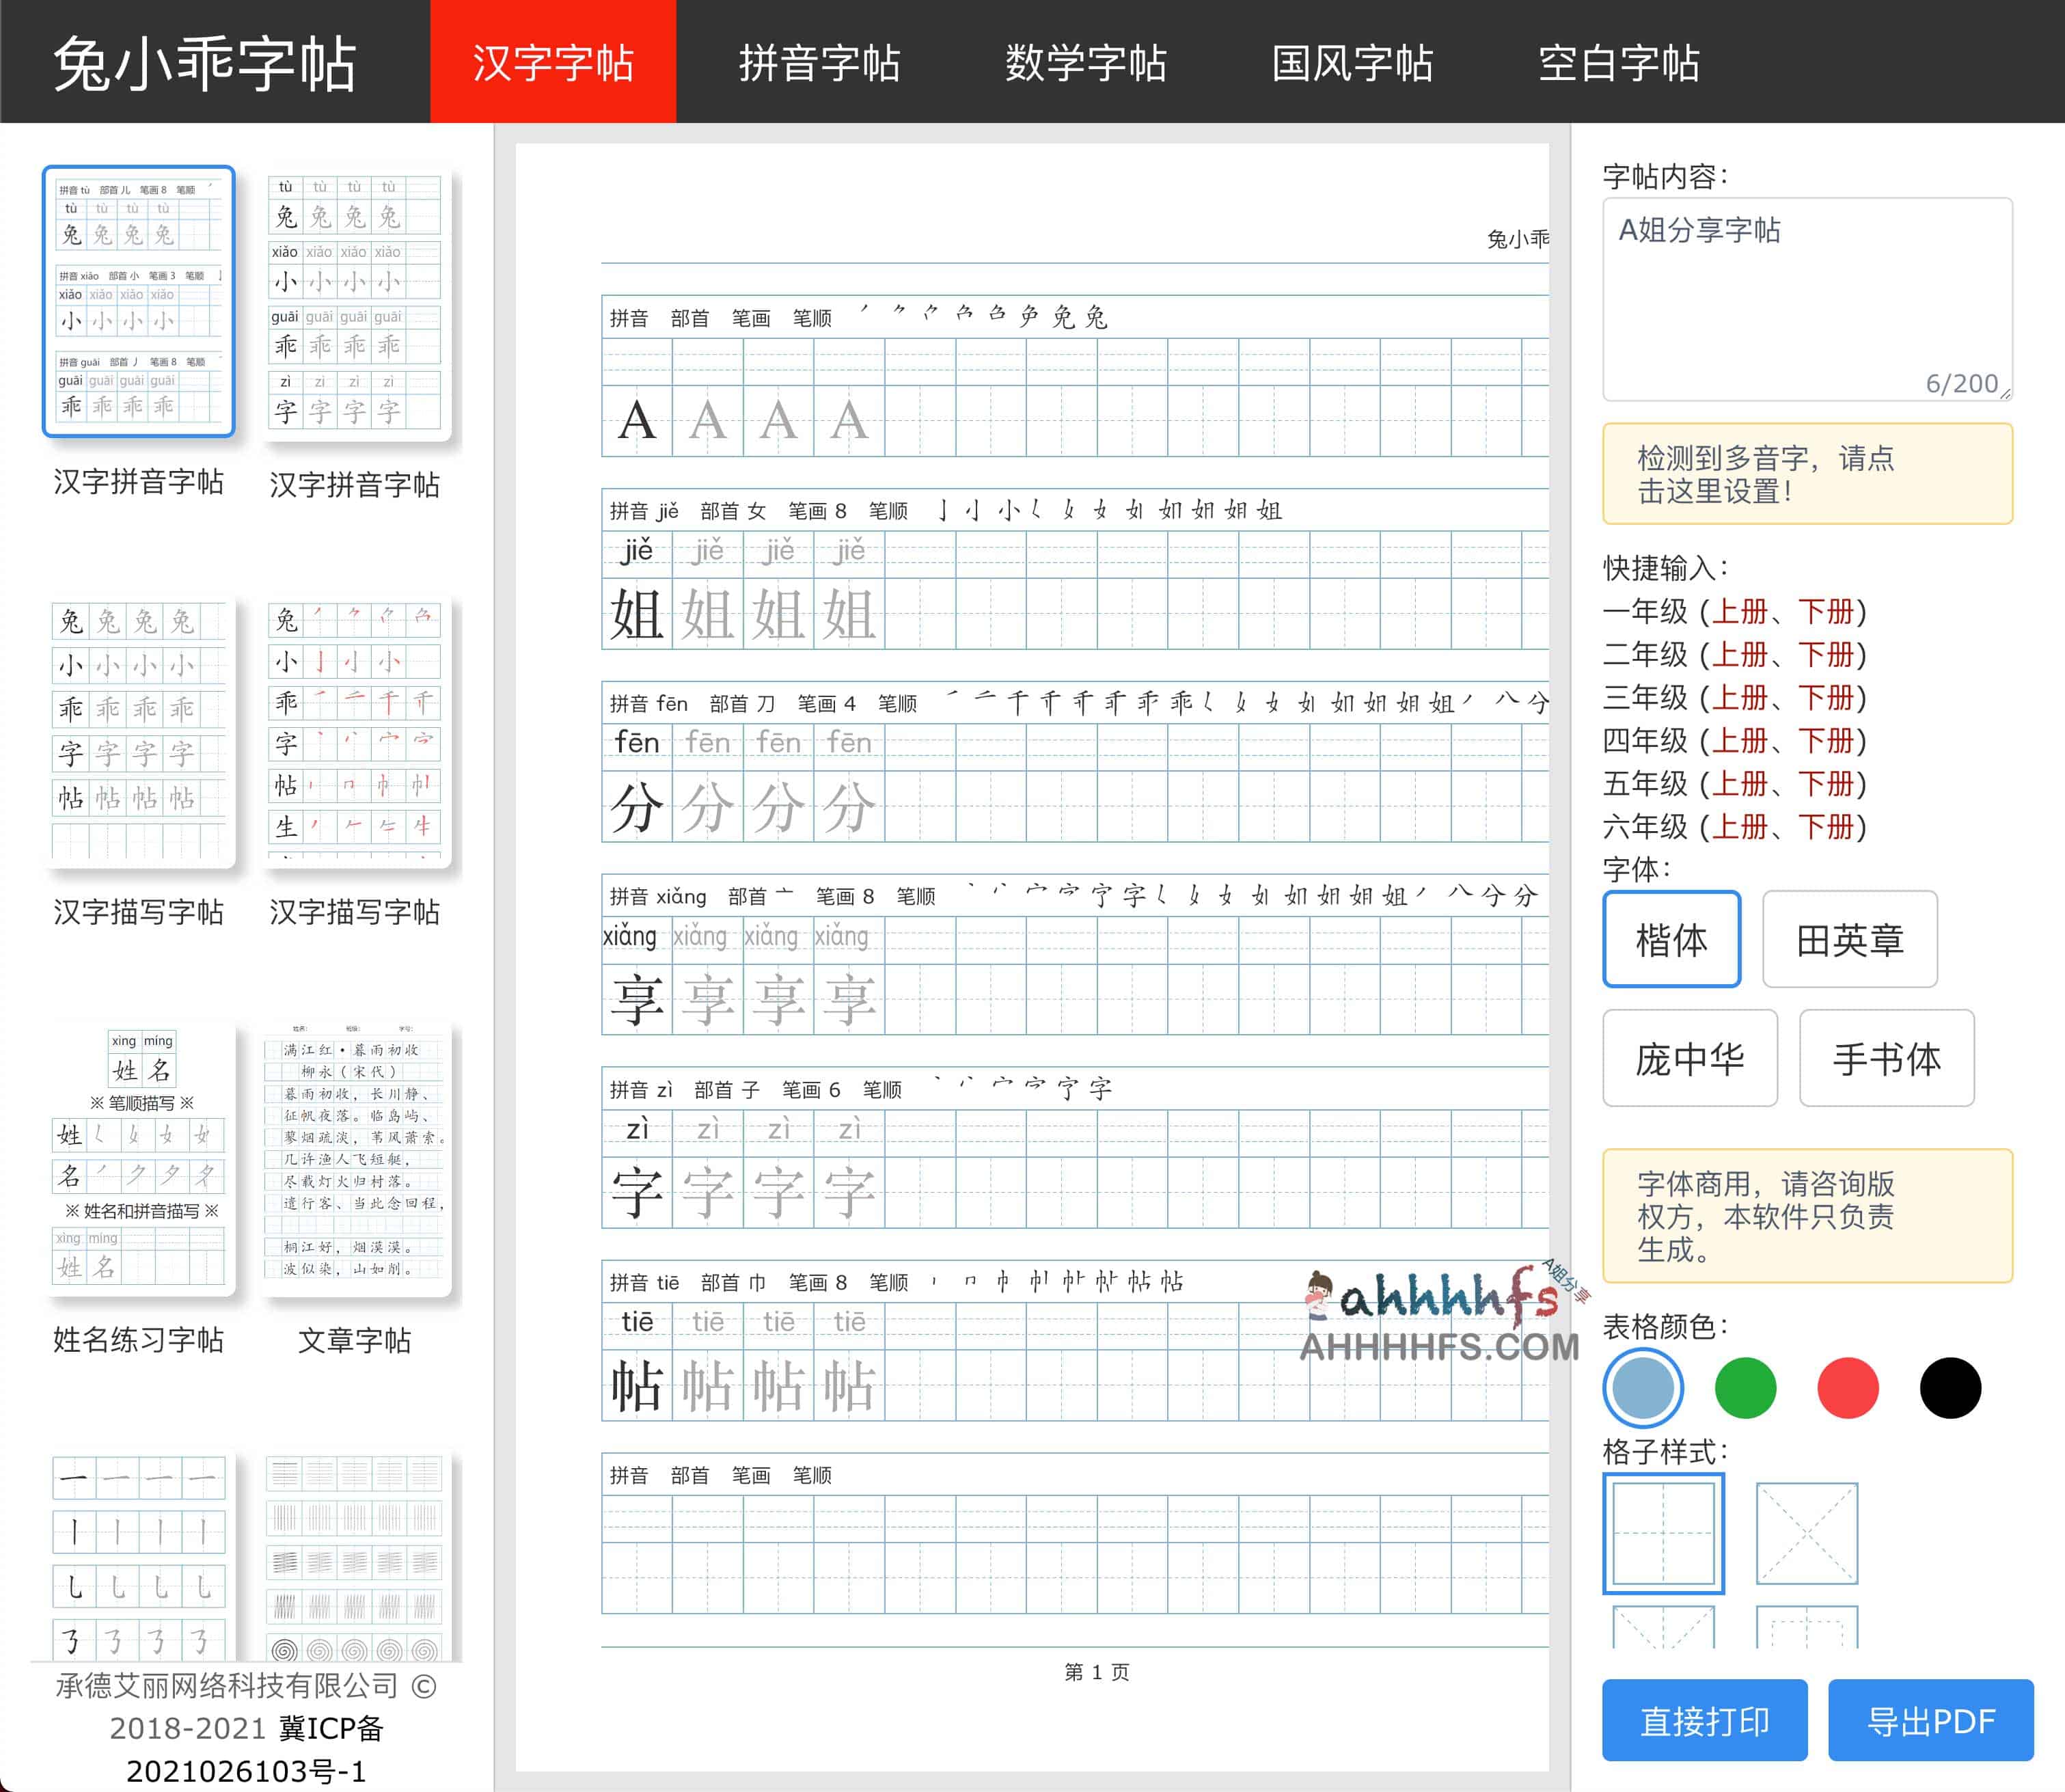
Task: Load 三年级 下册 quick input
Action: click(1826, 697)
